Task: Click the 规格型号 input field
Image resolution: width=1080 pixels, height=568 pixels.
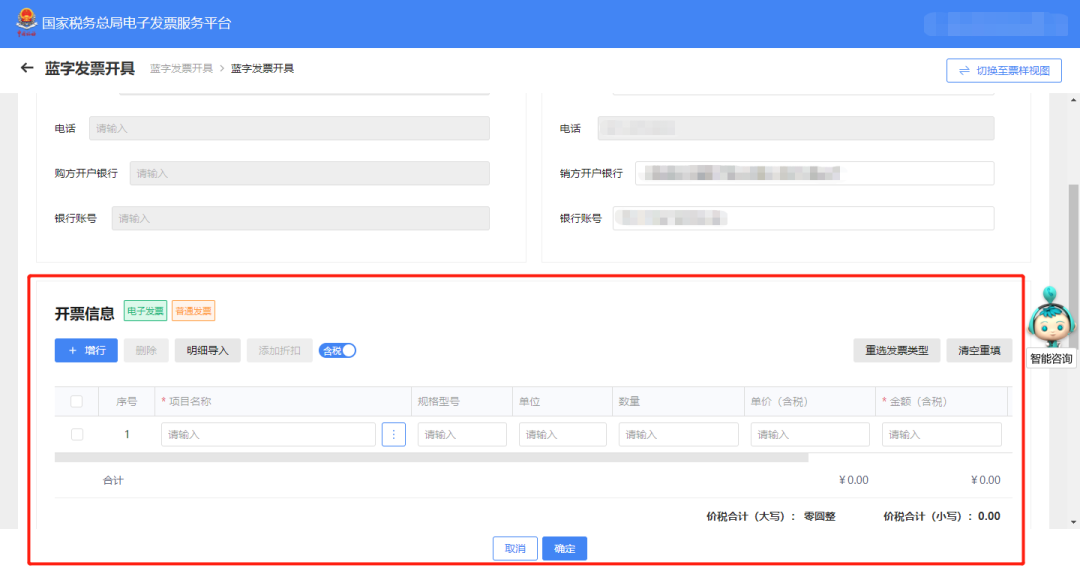Action: tap(461, 434)
